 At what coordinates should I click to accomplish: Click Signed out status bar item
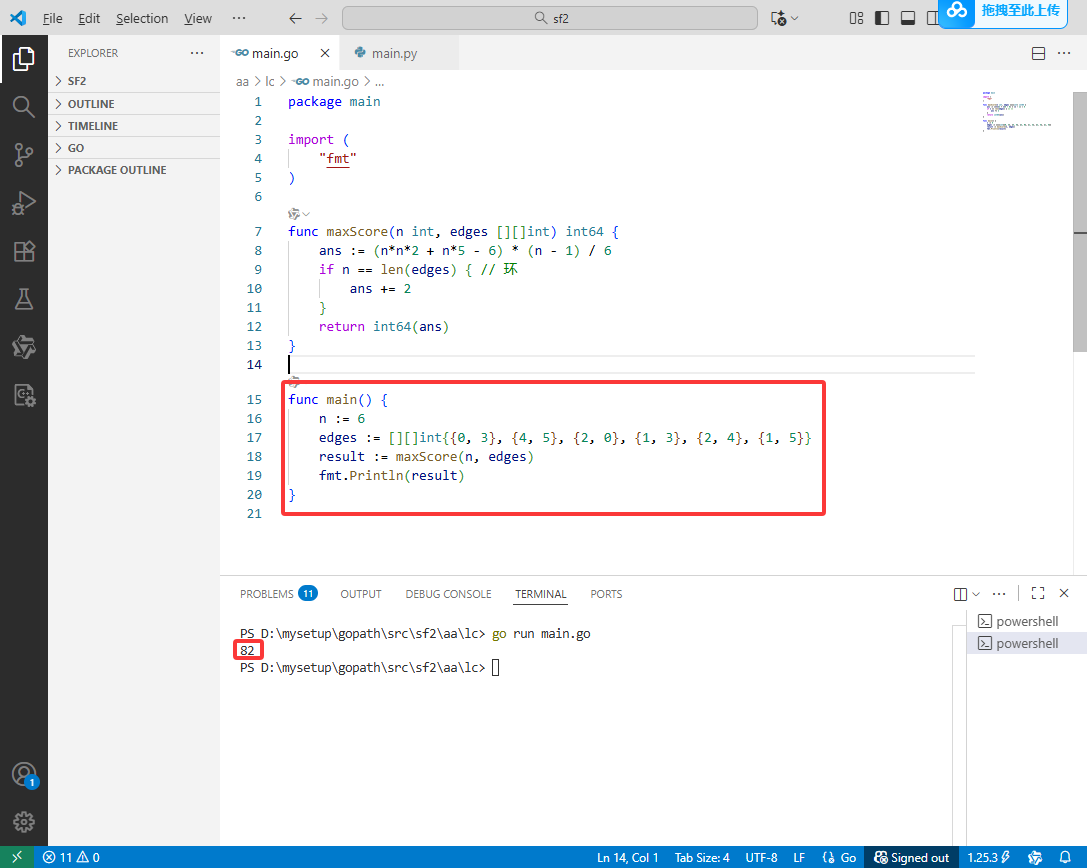coord(912,858)
